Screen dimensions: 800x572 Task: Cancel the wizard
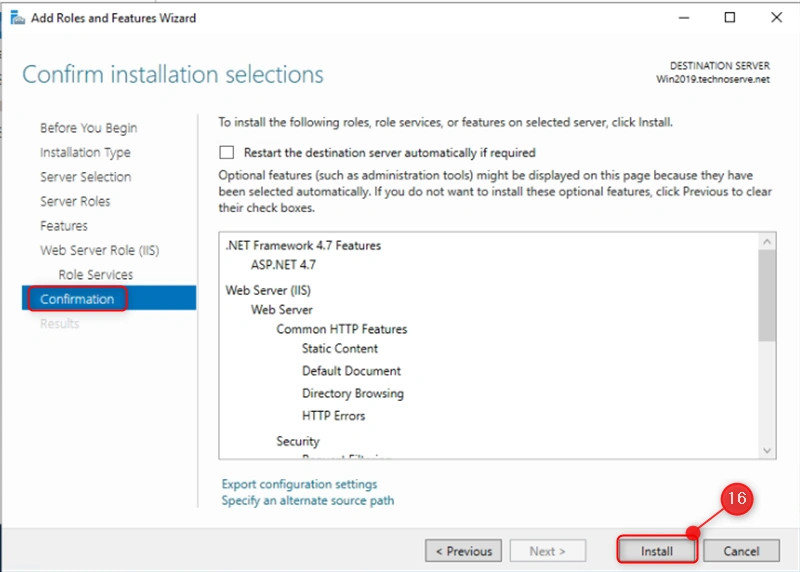741,551
